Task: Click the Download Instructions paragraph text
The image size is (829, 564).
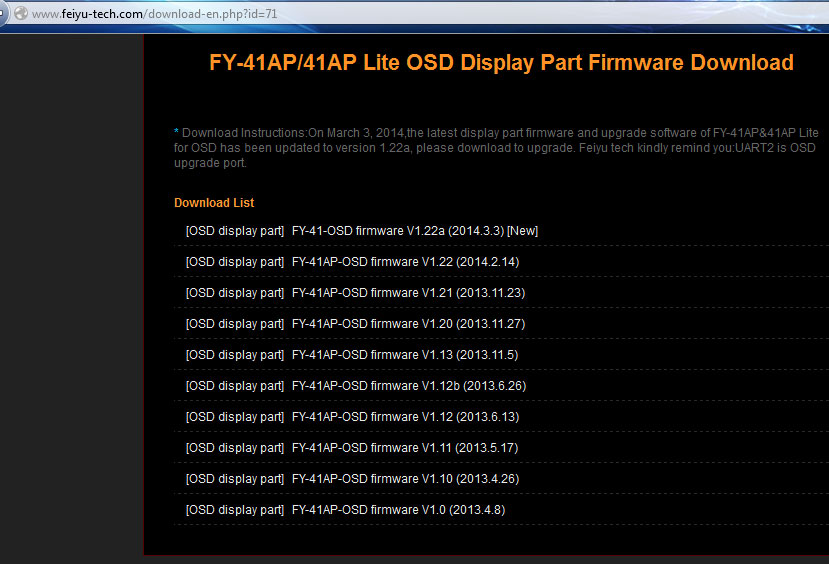Action: (x=496, y=148)
